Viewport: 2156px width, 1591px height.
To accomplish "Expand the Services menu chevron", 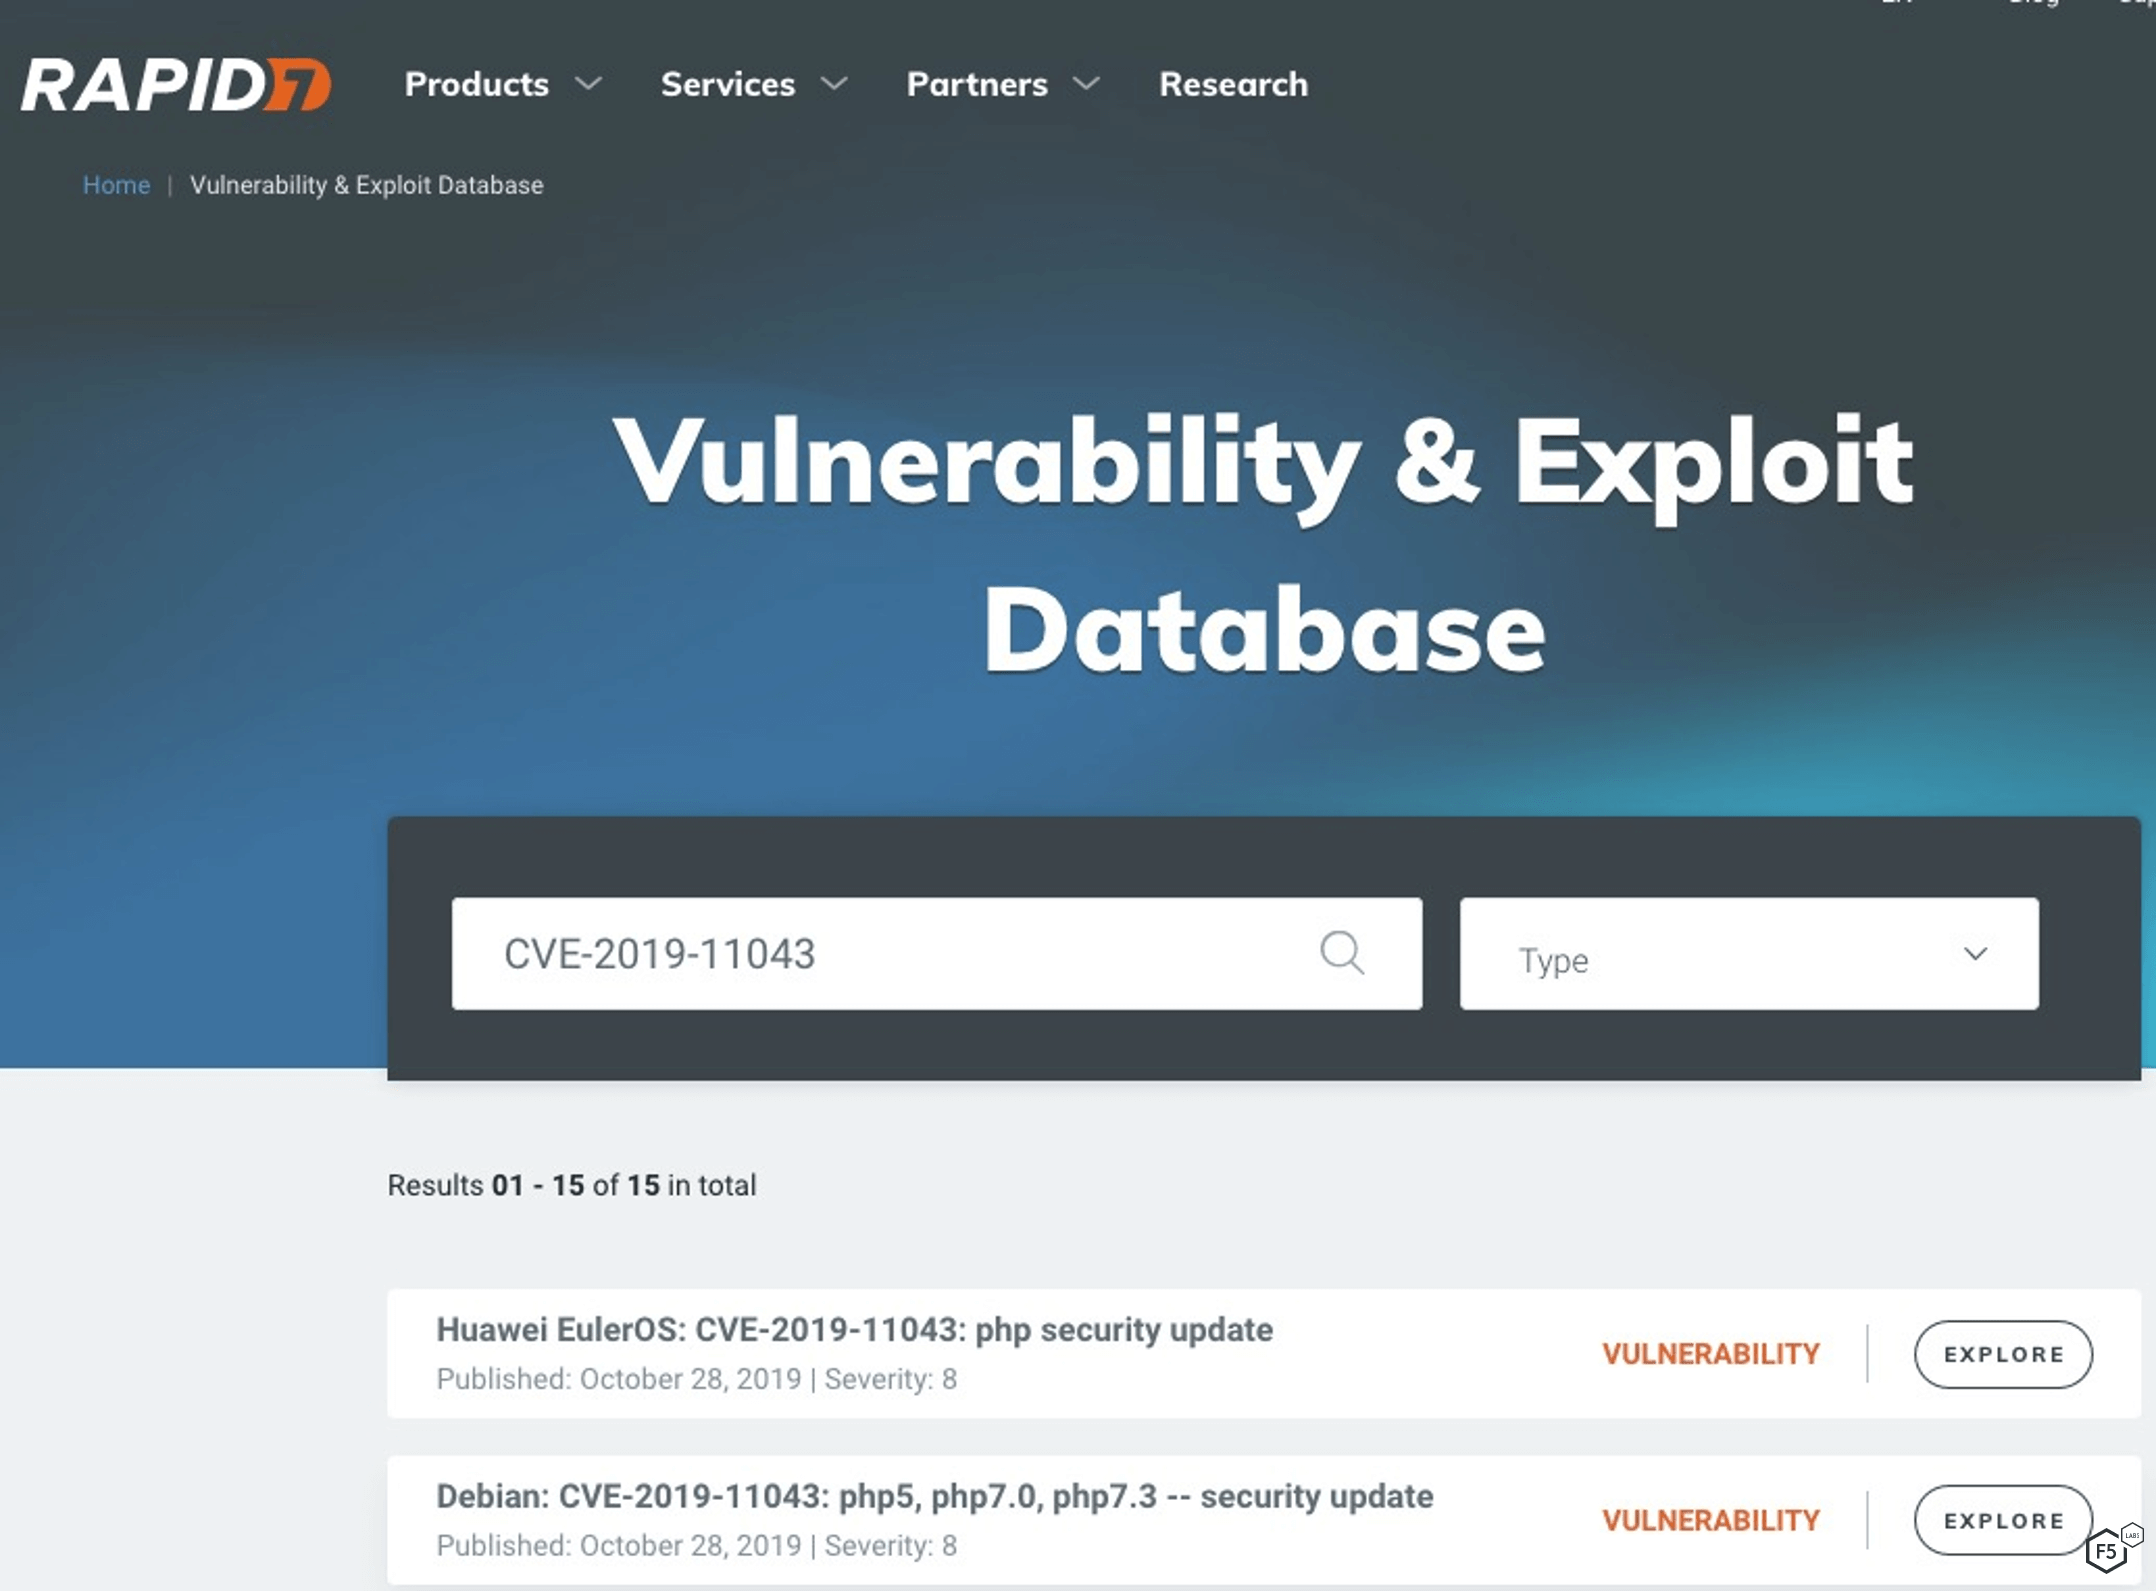I will tap(834, 84).
